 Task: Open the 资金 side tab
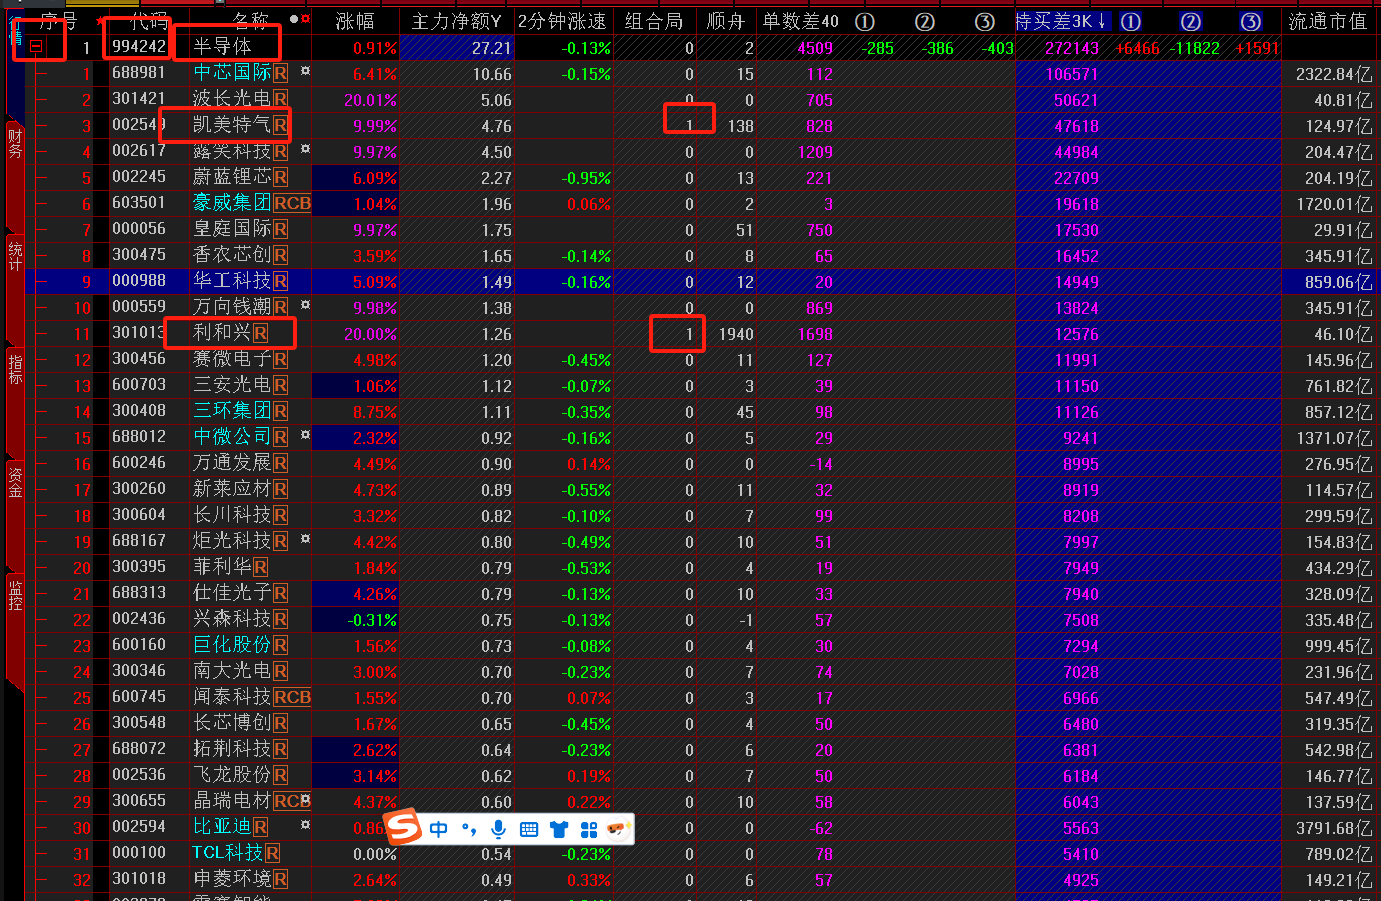point(15,481)
